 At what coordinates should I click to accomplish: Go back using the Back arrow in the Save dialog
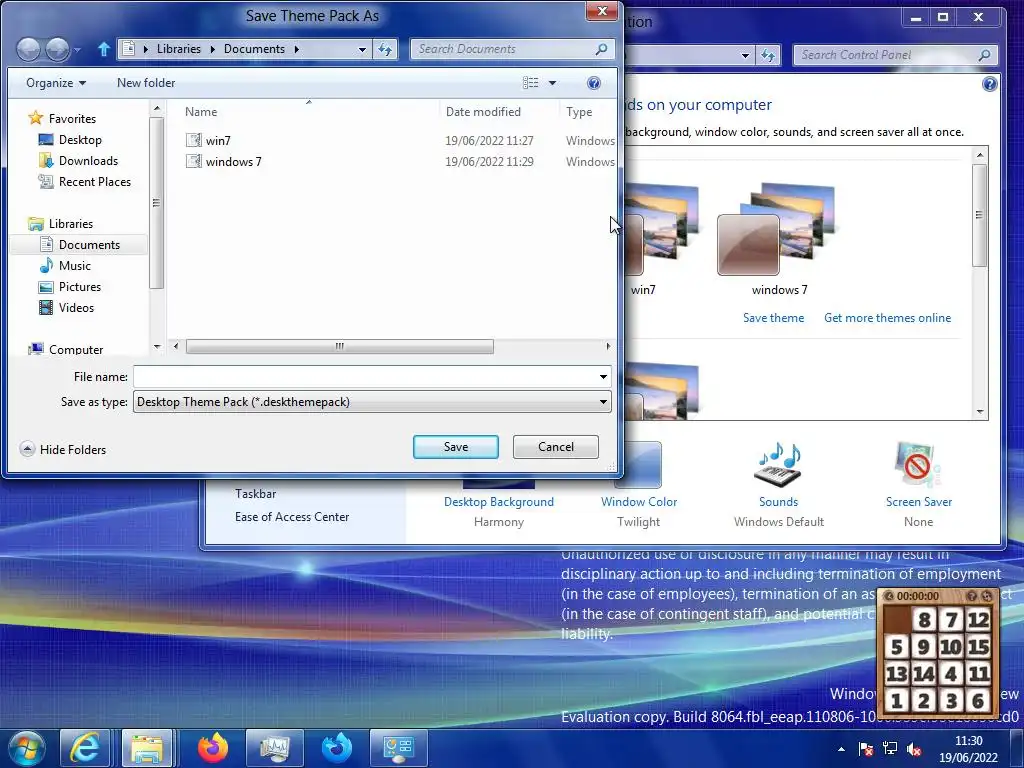pos(28,49)
